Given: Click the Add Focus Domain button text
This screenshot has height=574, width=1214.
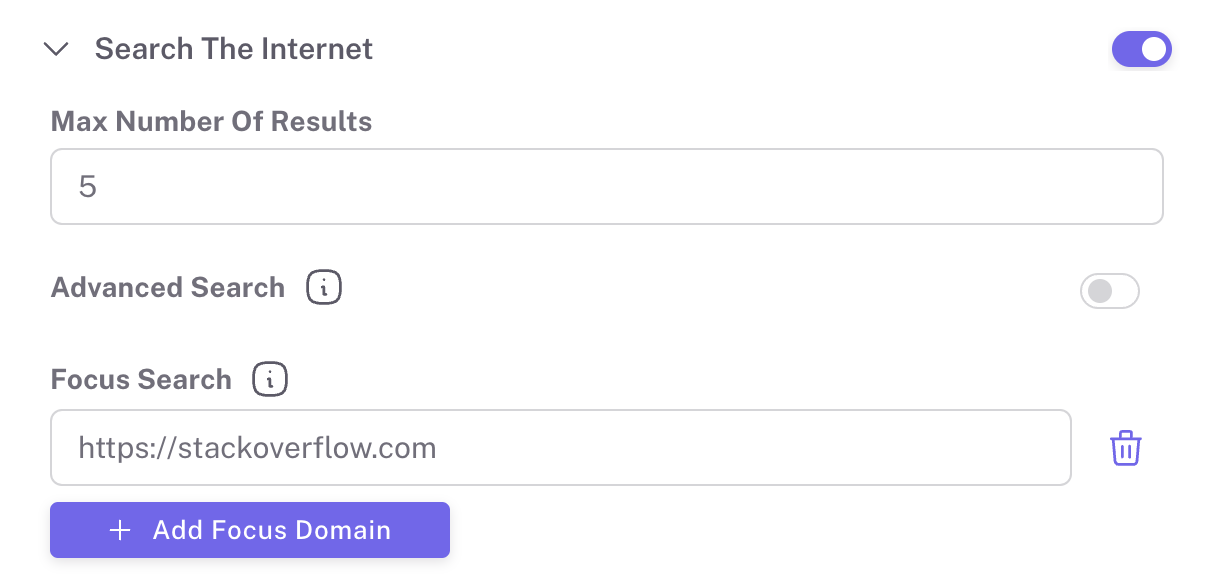Looking at the screenshot, I should click(x=271, y=530).
